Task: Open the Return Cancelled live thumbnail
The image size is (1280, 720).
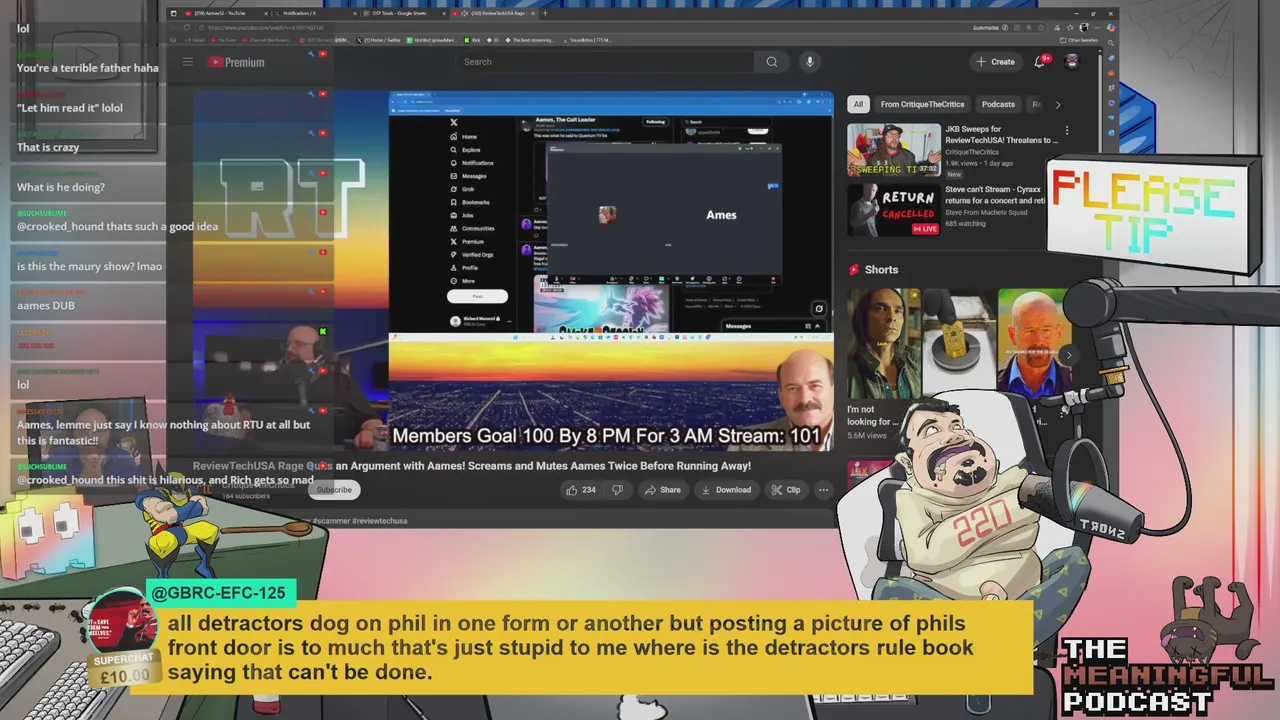Action: (x=894, y=210)
